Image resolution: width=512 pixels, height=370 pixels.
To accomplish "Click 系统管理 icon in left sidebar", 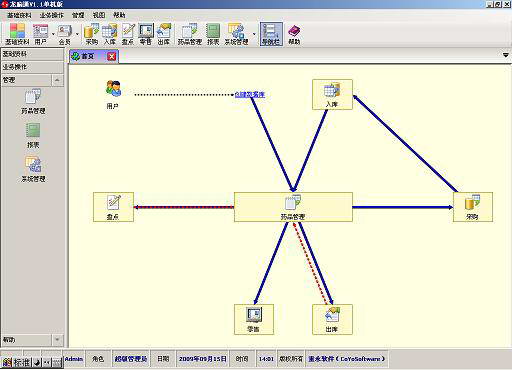I will point(33,169).
